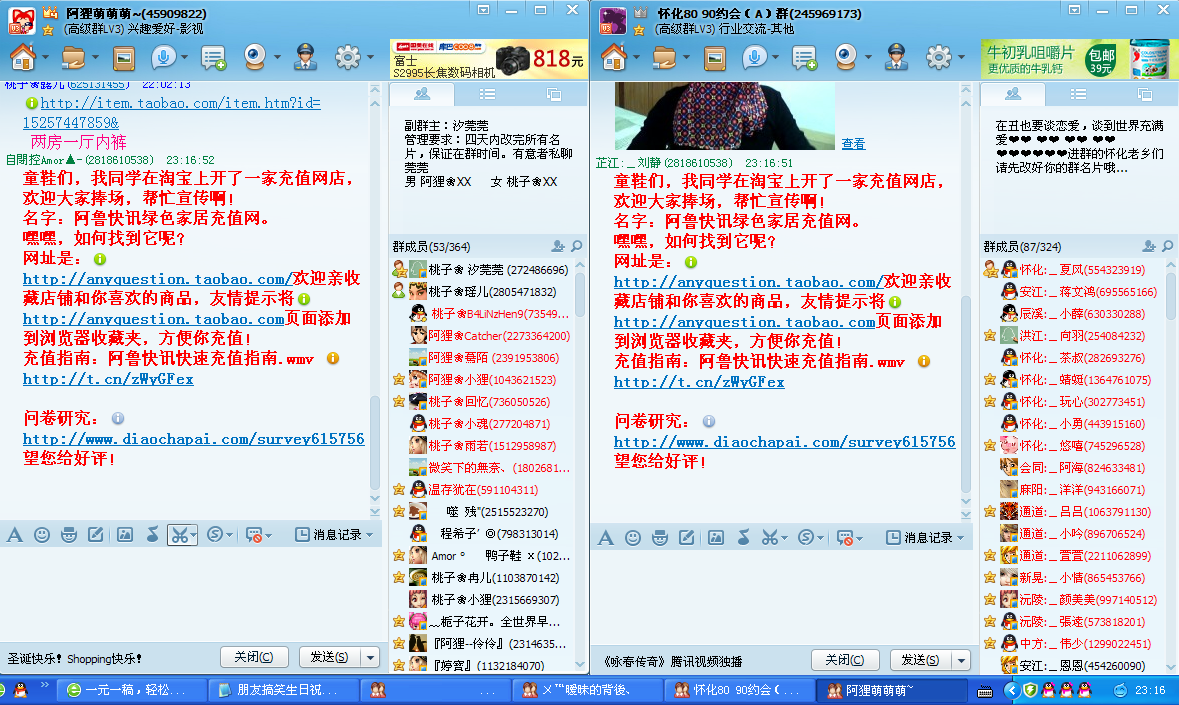Send picture icon in left window
The height and width of the screenshot is (705, 1179).
[x=125, y=535]
